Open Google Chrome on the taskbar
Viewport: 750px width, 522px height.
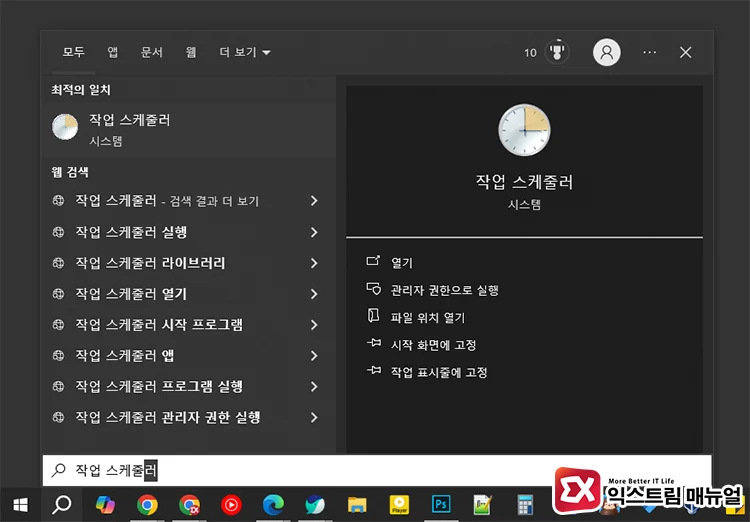coord(147,504)
